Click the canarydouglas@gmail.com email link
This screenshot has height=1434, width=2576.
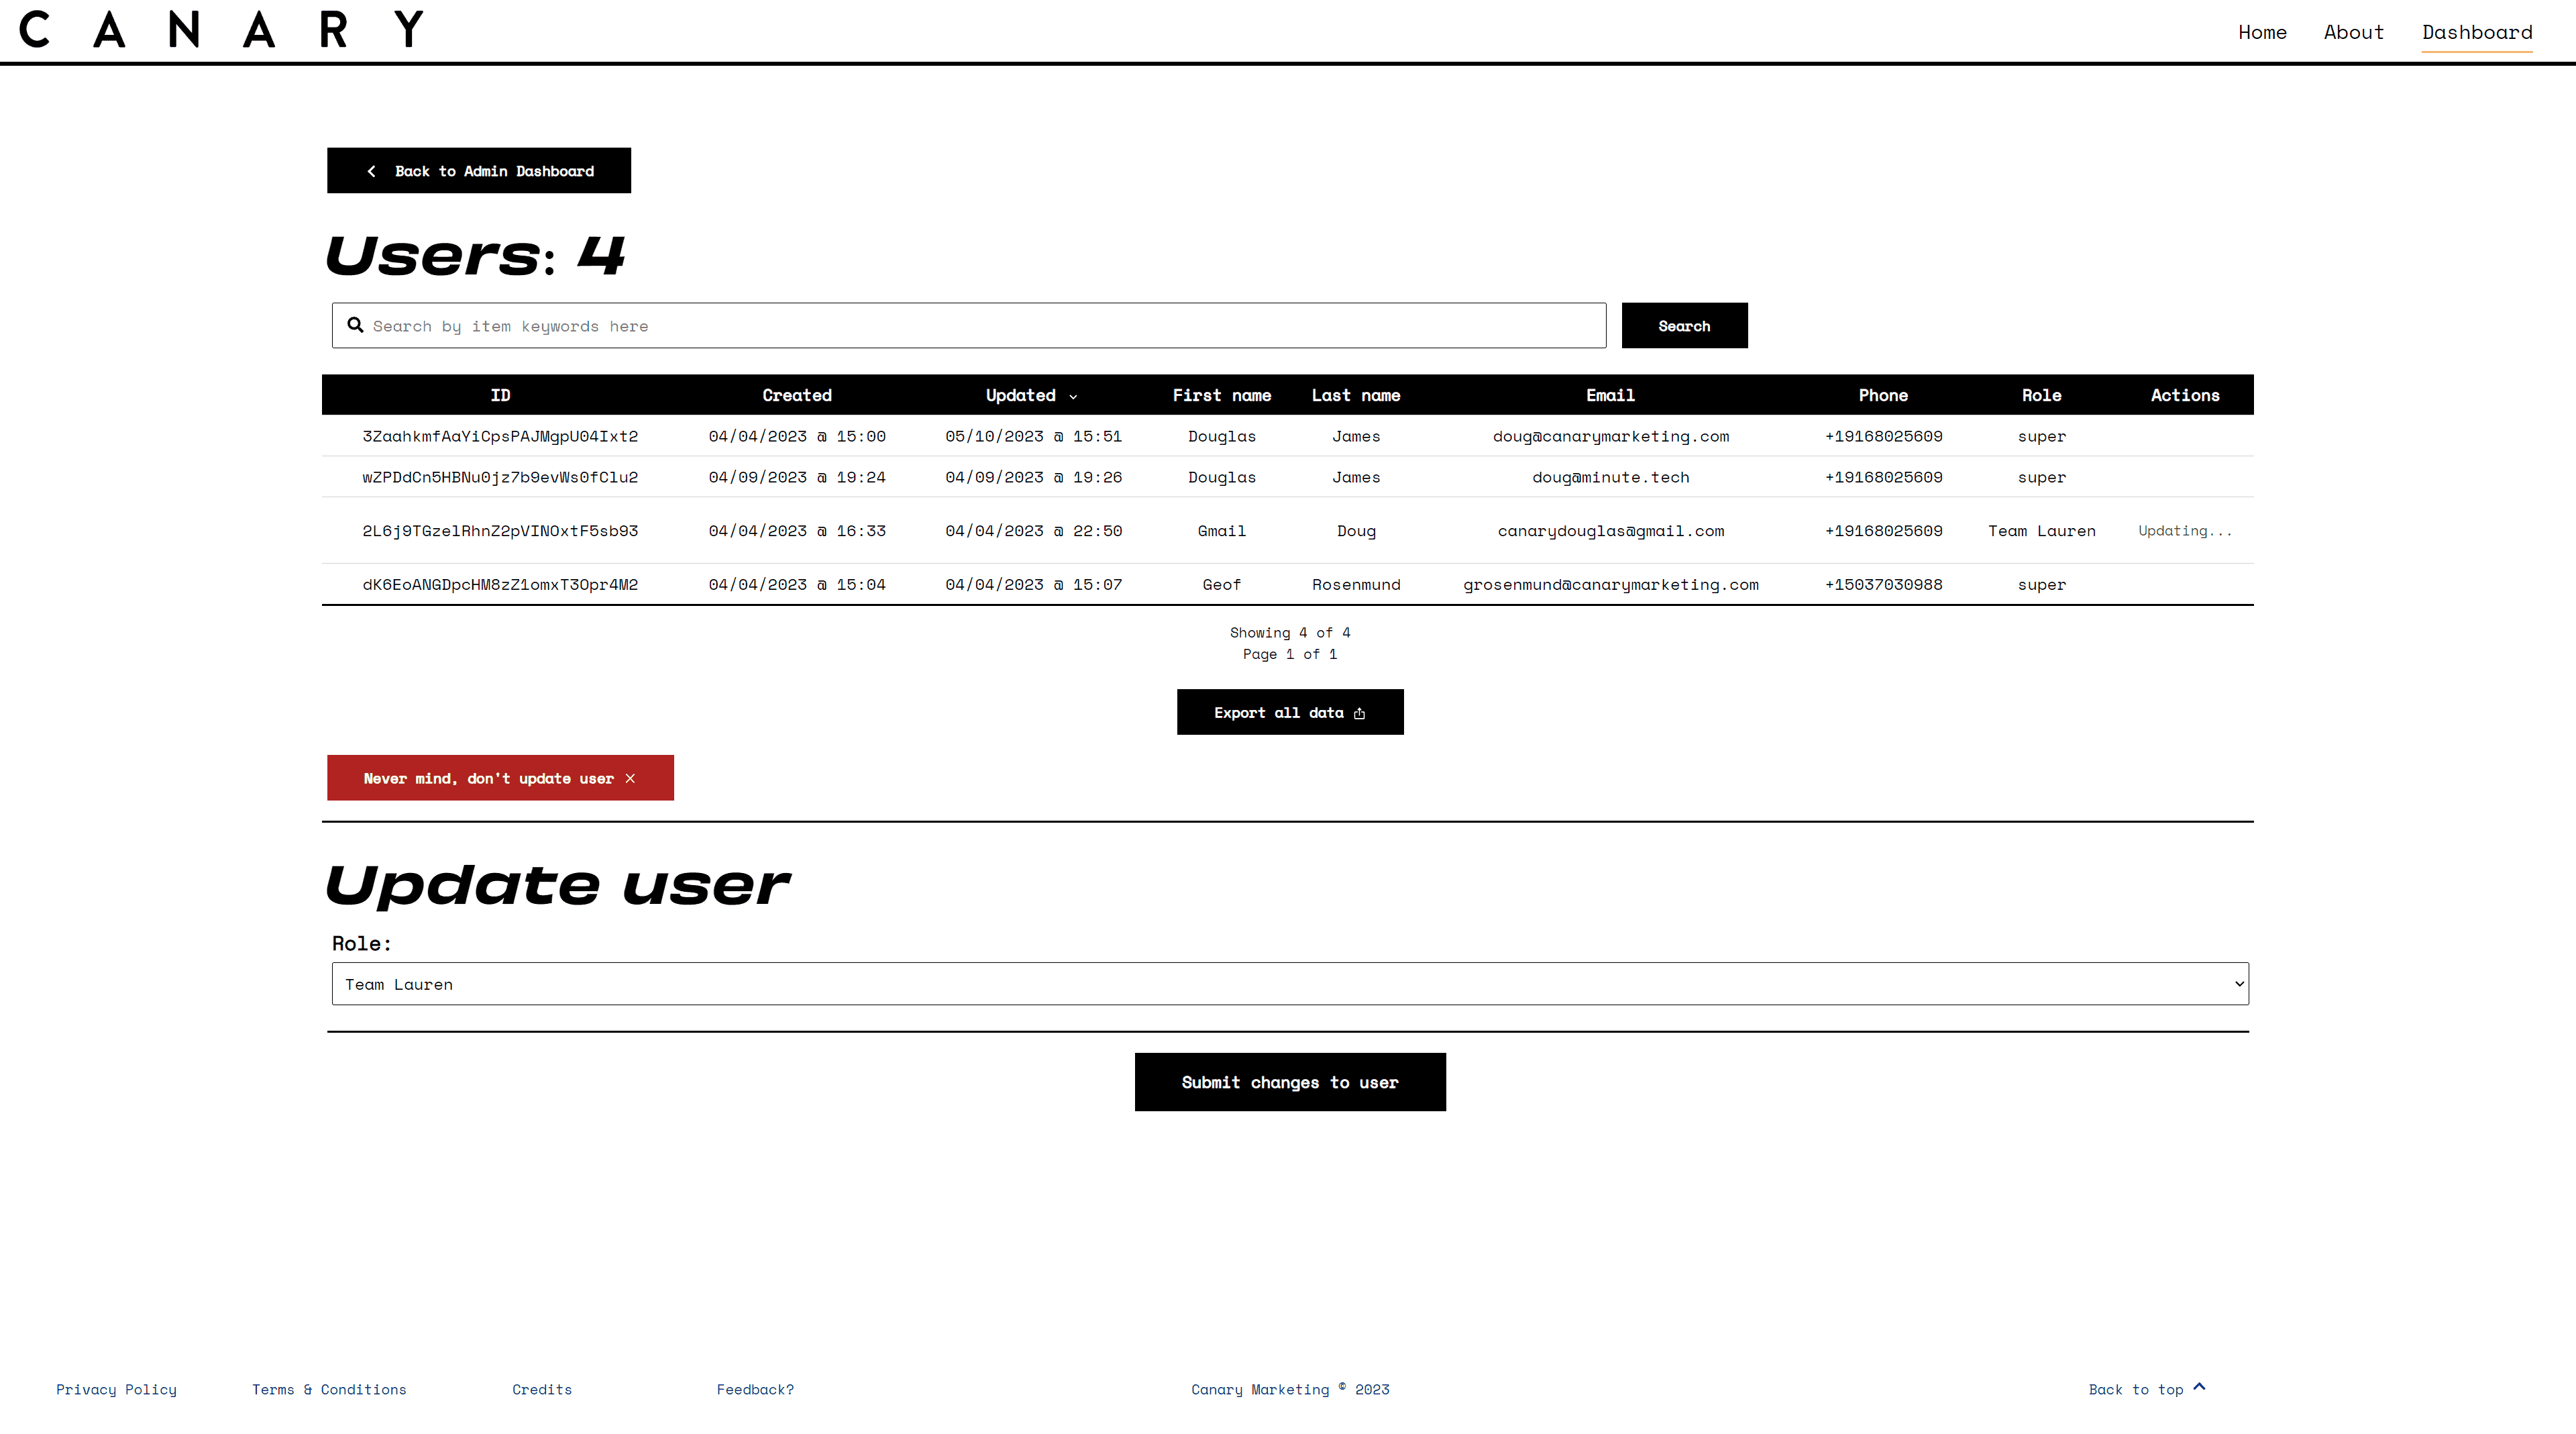[1607, 530]
